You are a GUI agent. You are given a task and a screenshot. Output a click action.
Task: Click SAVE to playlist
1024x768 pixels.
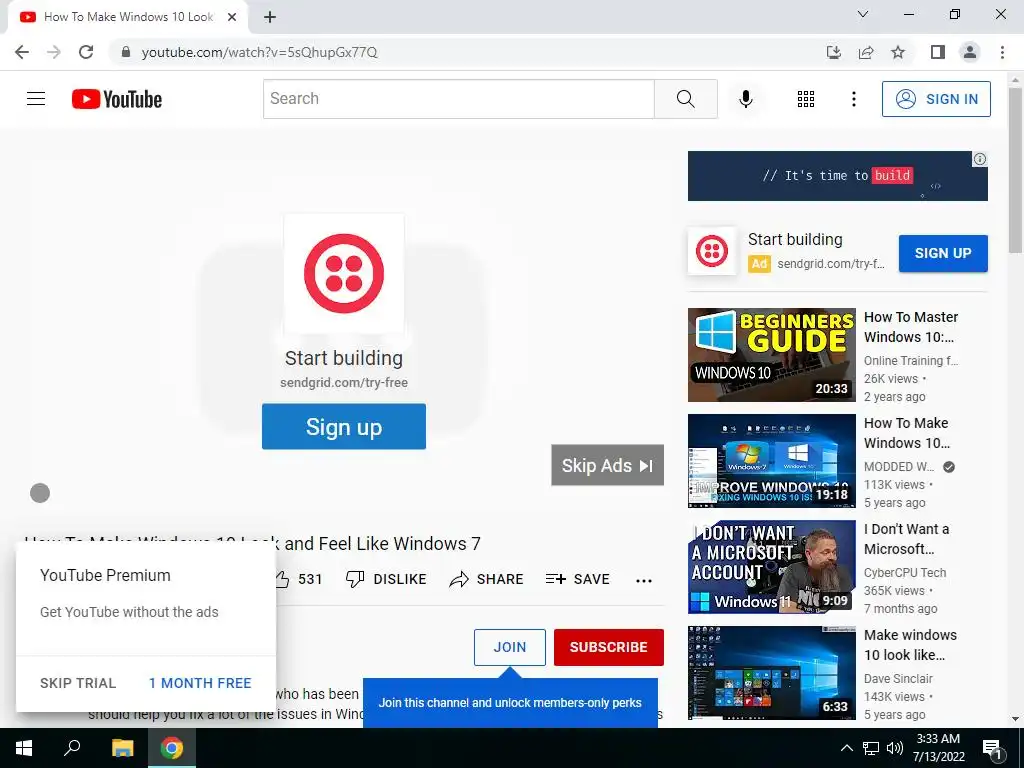point(577,579)
